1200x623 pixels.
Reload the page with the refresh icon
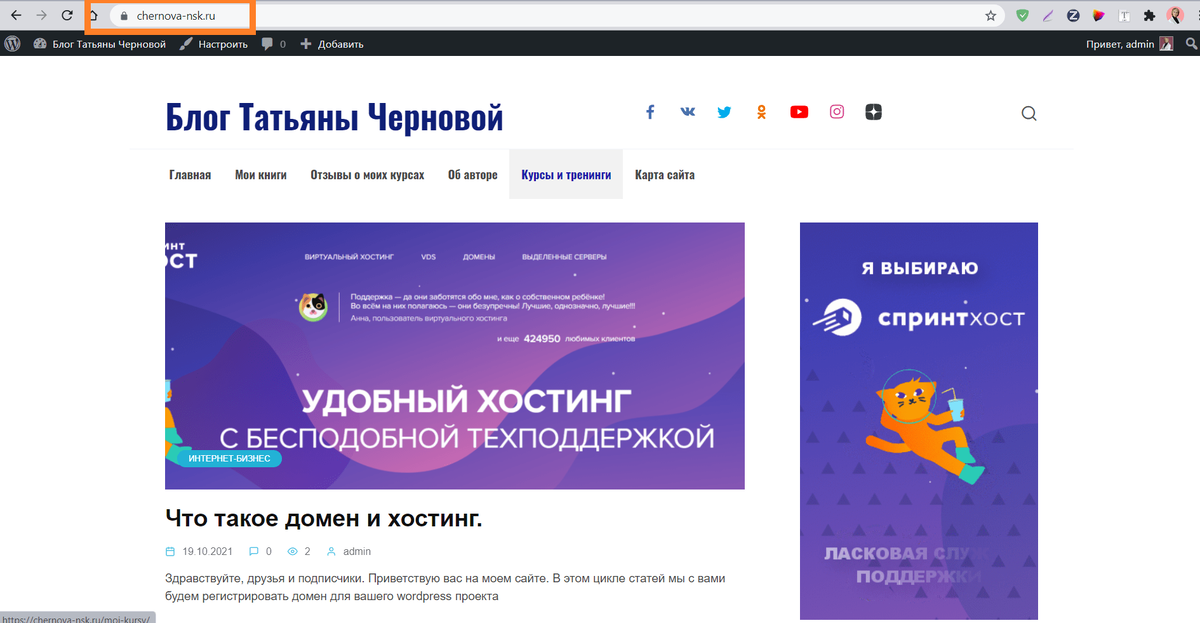click(x=67, y=15)
